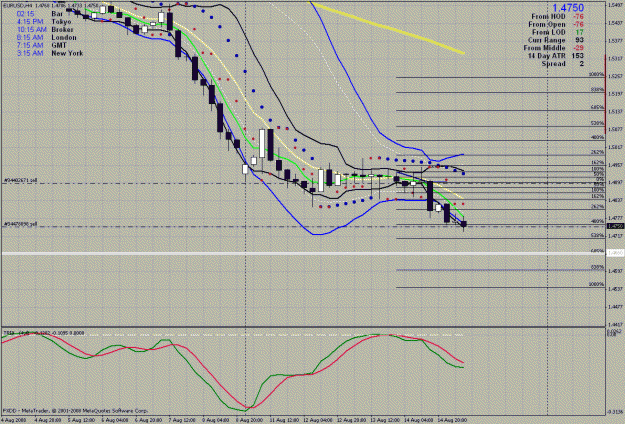Image resolution: width=625 pixels, height=424 pixels.
Task: Click the large blue 1.4750 price readout
Action: click(568, 8)
